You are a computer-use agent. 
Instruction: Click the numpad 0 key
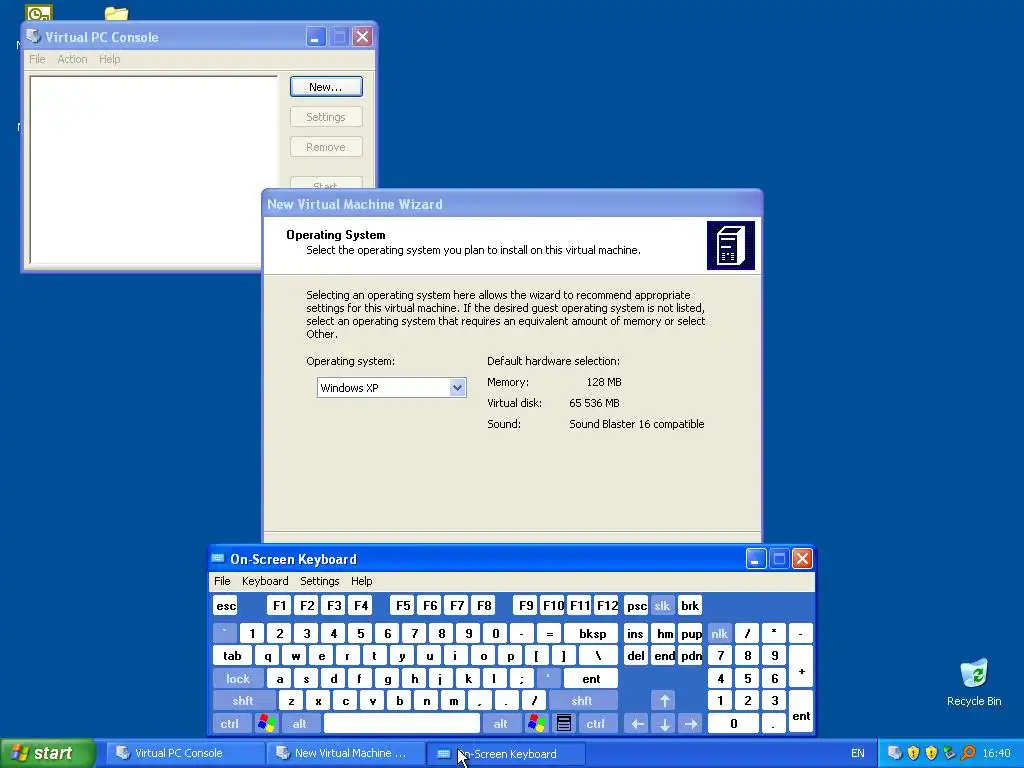(733, 724)
